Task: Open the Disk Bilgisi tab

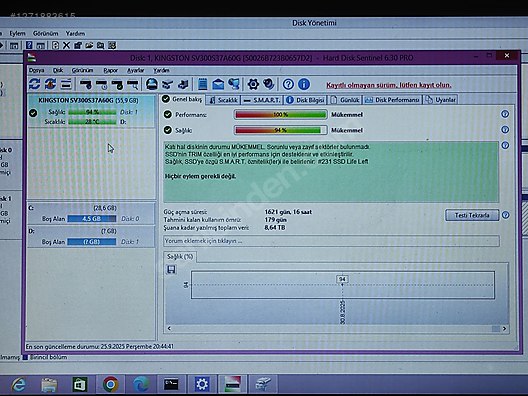Action: (305, 100)
